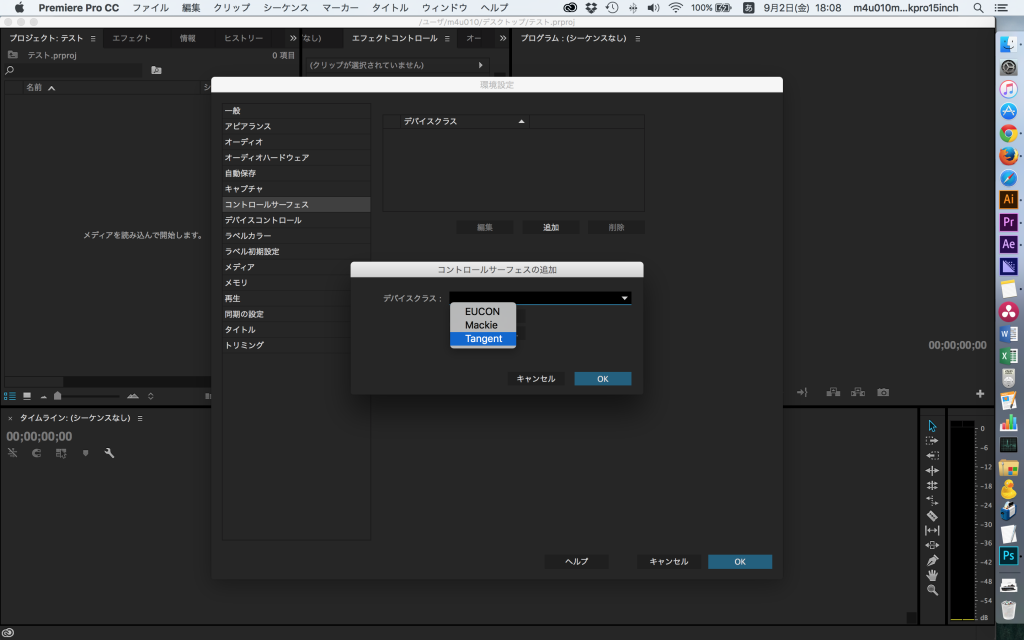
Task: Click the Export Frame camera icon
Action: coord(883,393)
